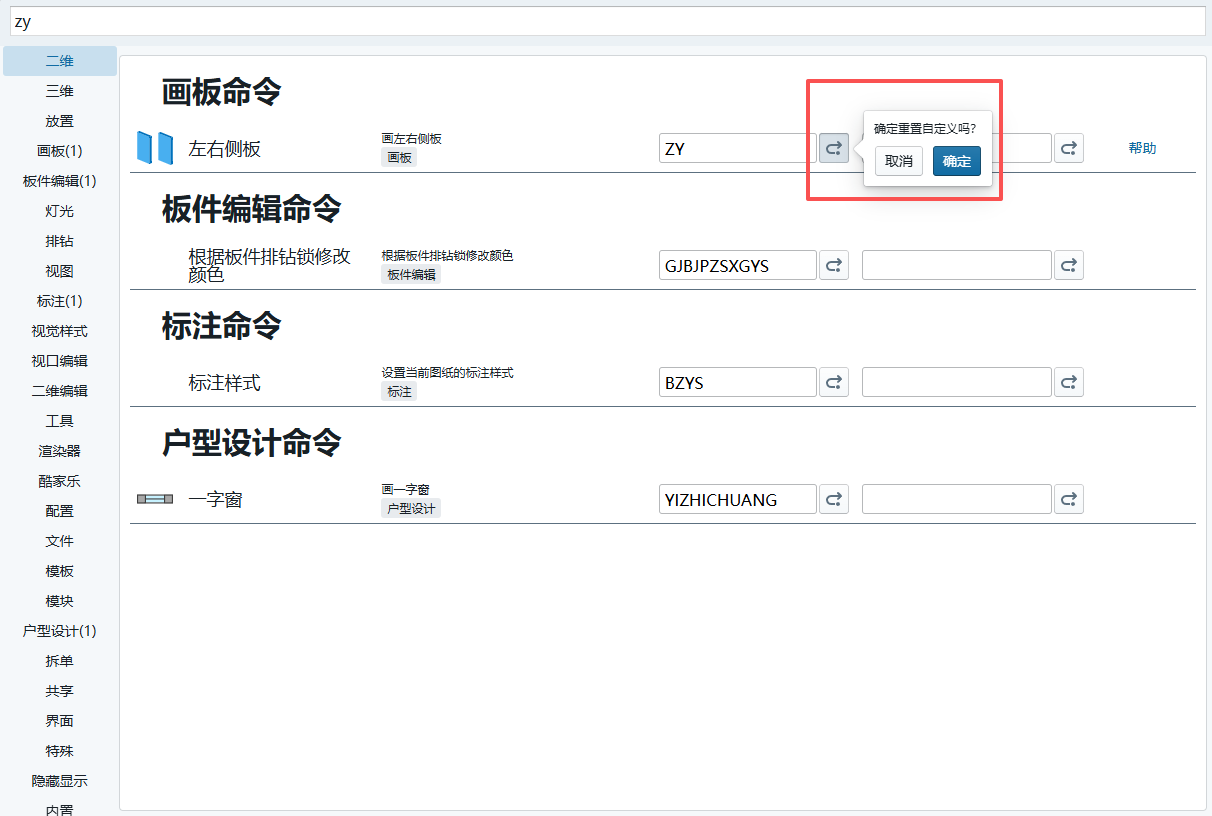
Task: Open 板件编辑(1) sidebar category
Action: 59,181
